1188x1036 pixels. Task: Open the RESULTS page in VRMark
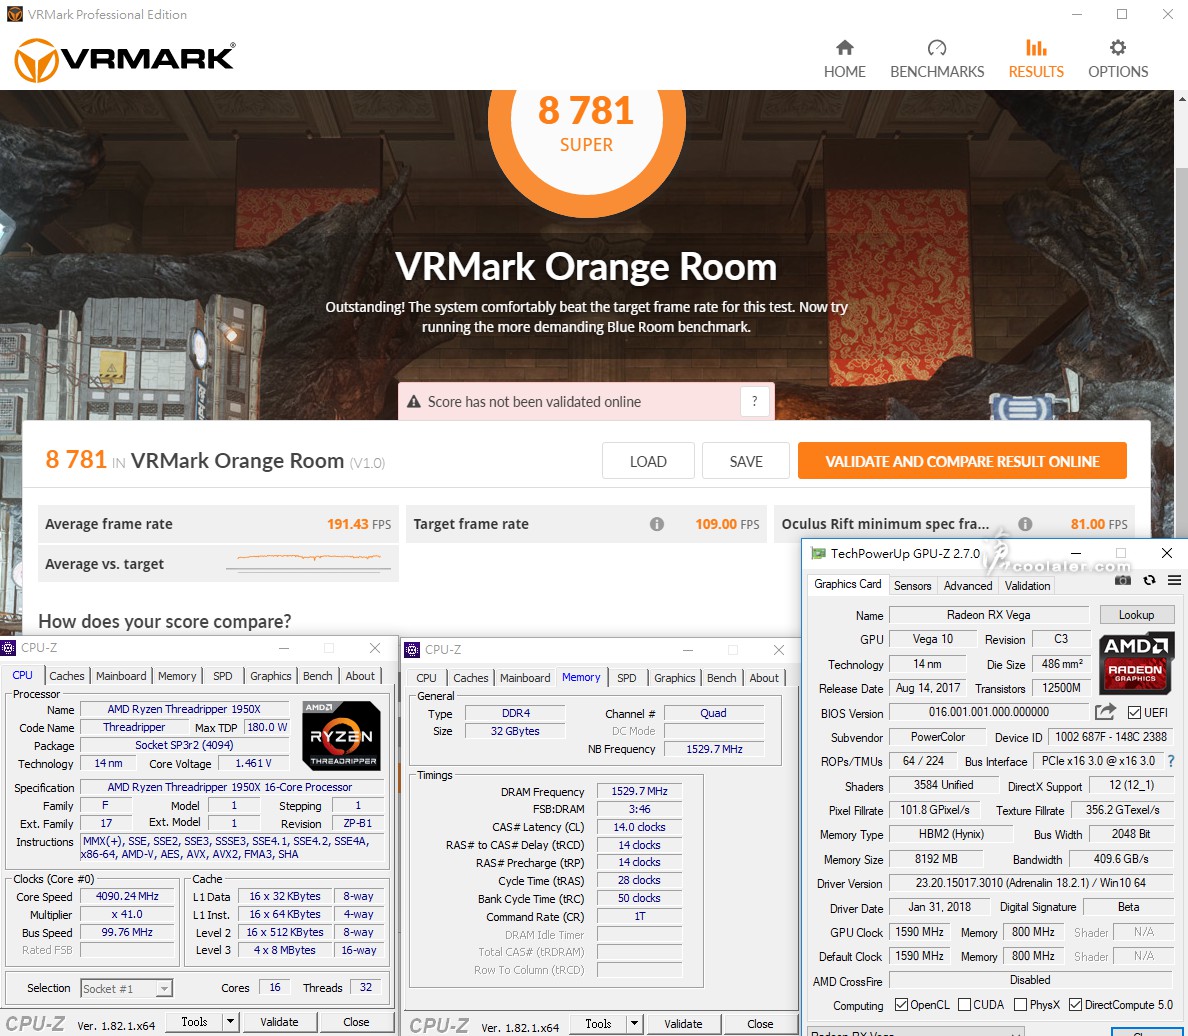pyautogui.click(x=1036, y=59)
